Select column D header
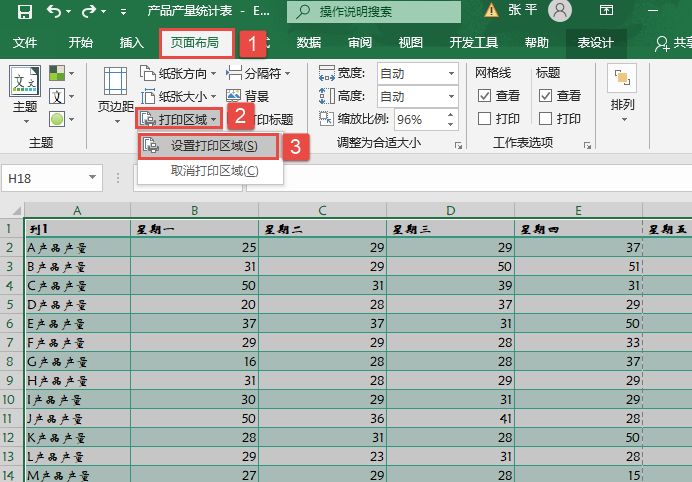Image resolution: width=692 pixels, height=482 pixels. pos(451,211)
